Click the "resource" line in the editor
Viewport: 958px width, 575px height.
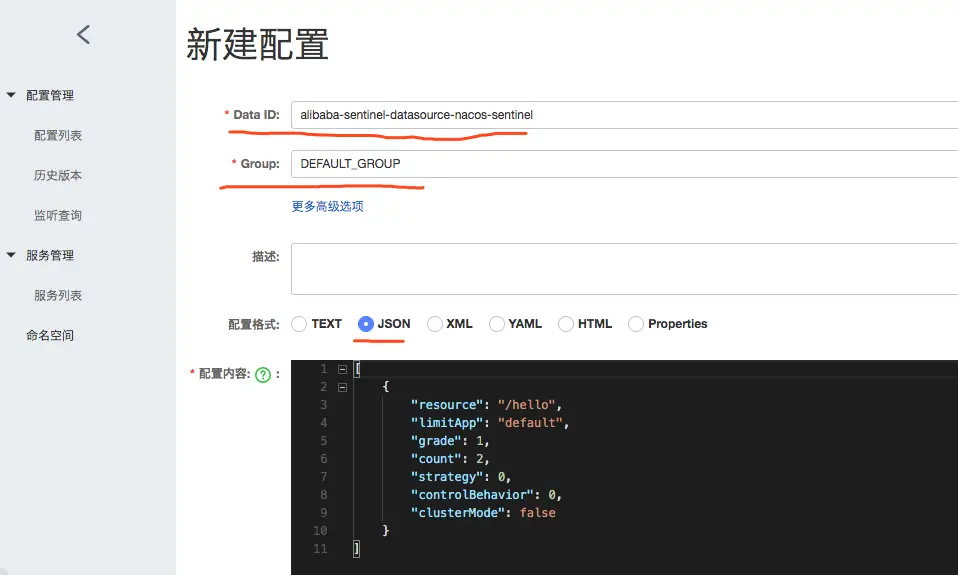(x=486, y=405)
